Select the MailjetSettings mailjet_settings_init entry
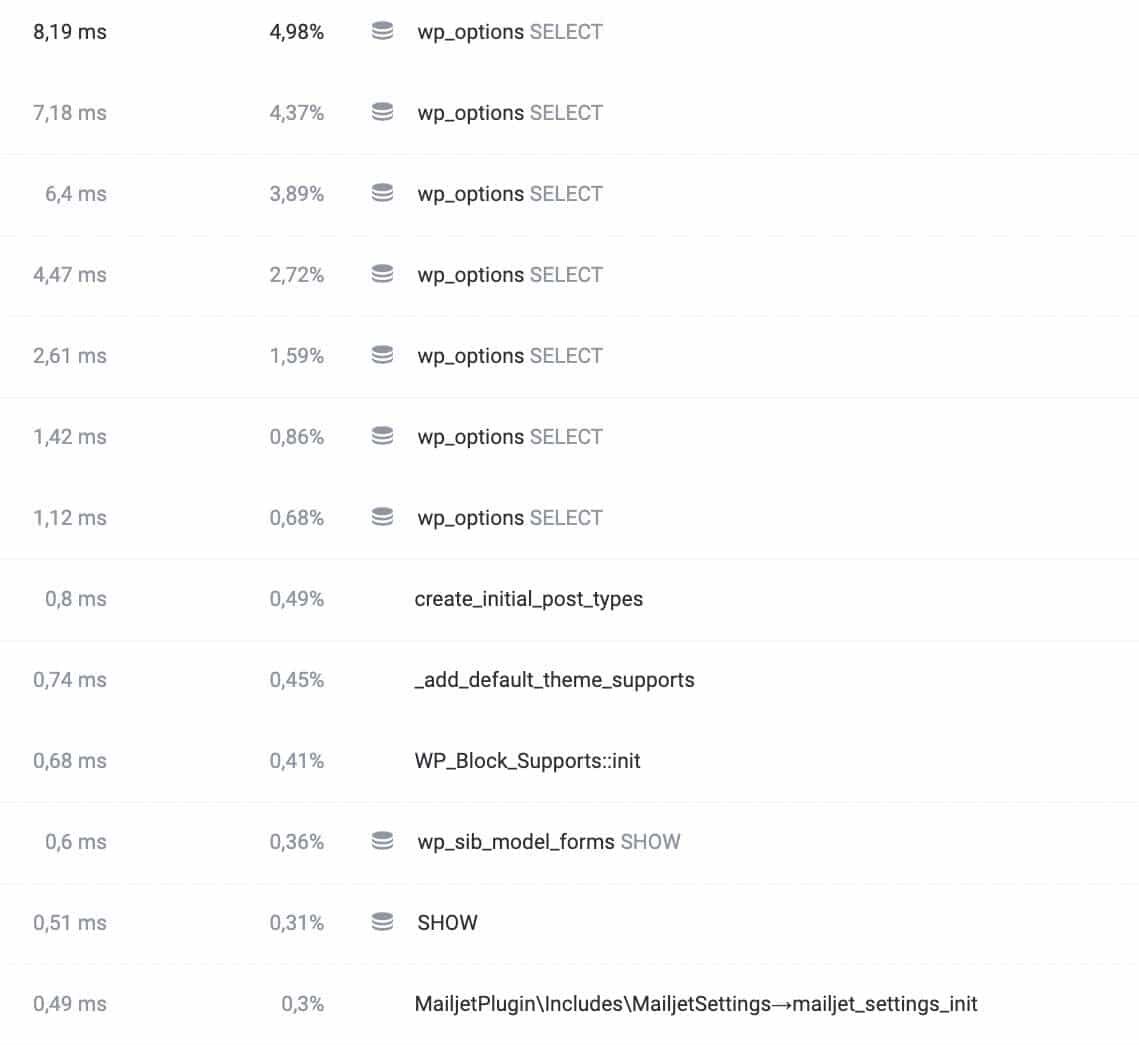The image size is (1139, 1045). click(x=697, y=1003)
